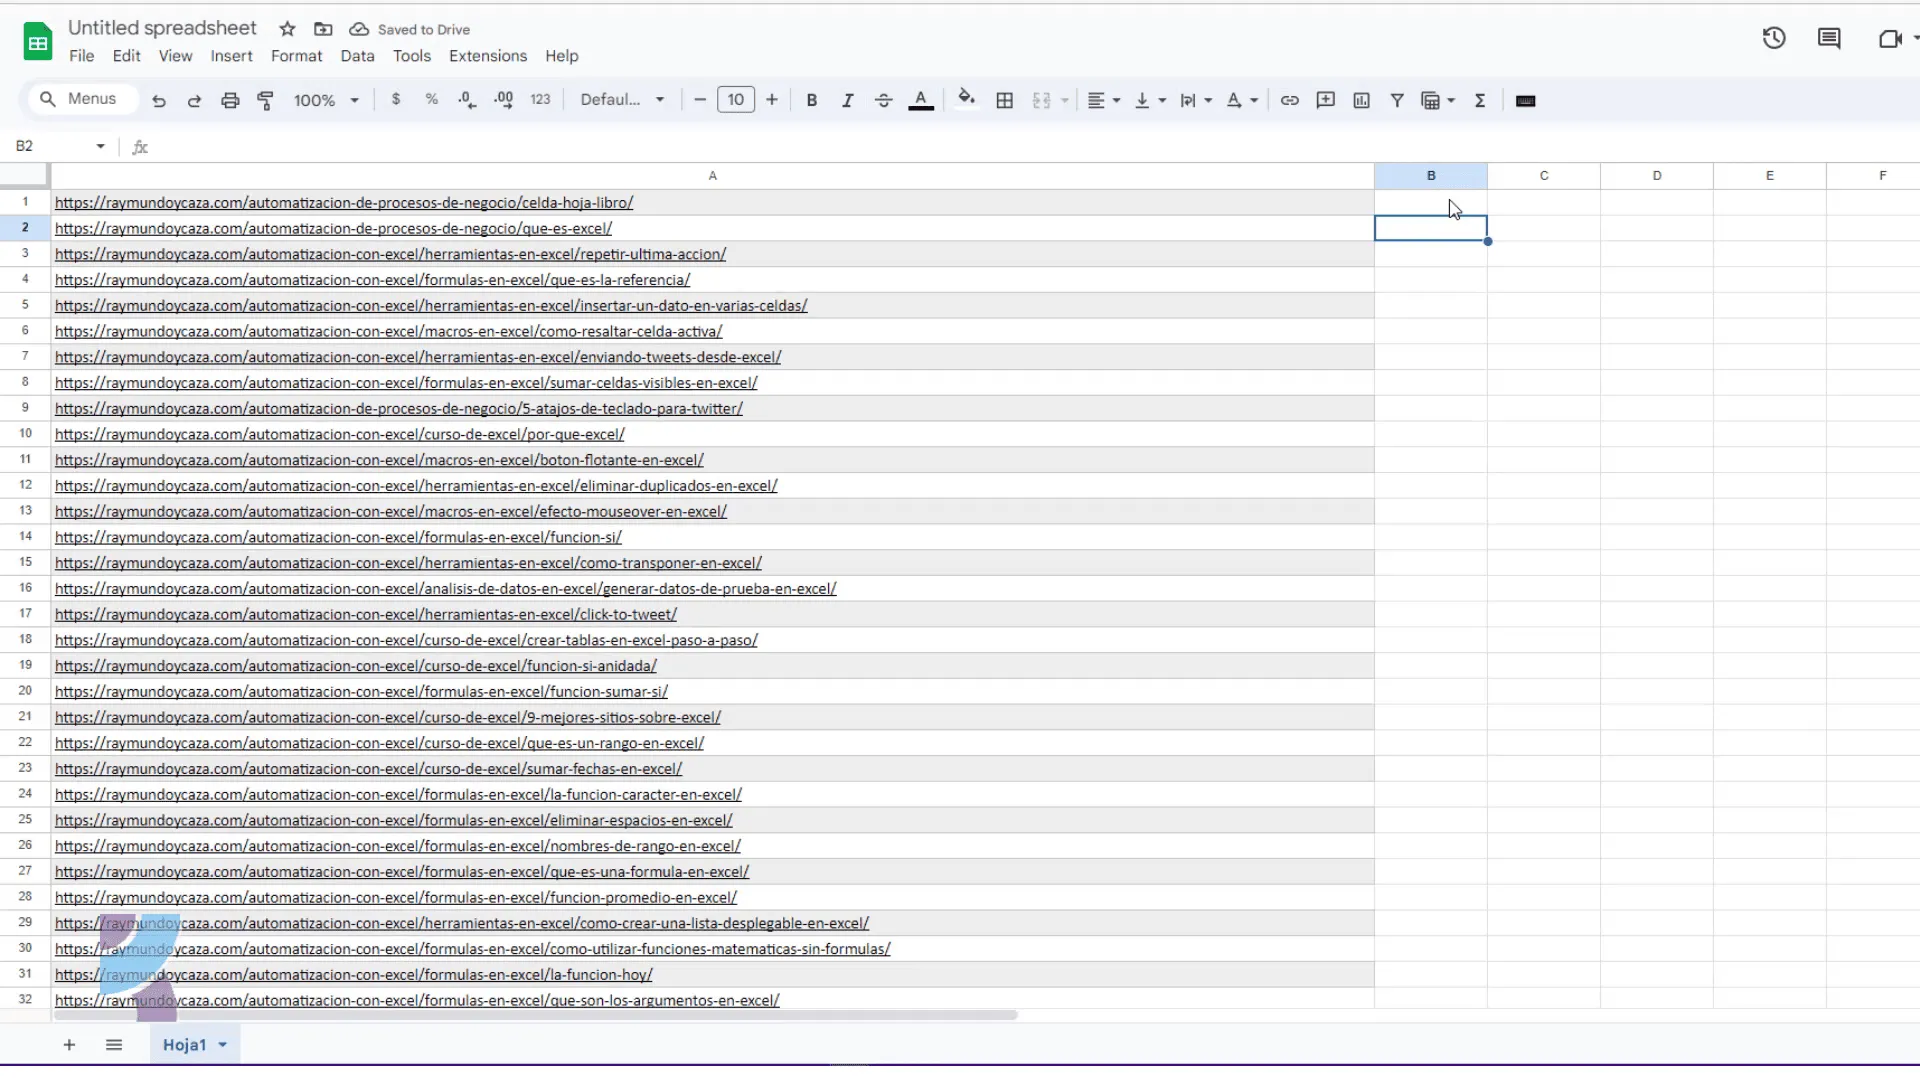Click the create filter icon
Viewport: 1920px width, 1080px height.
click(x=1397, y=101)
